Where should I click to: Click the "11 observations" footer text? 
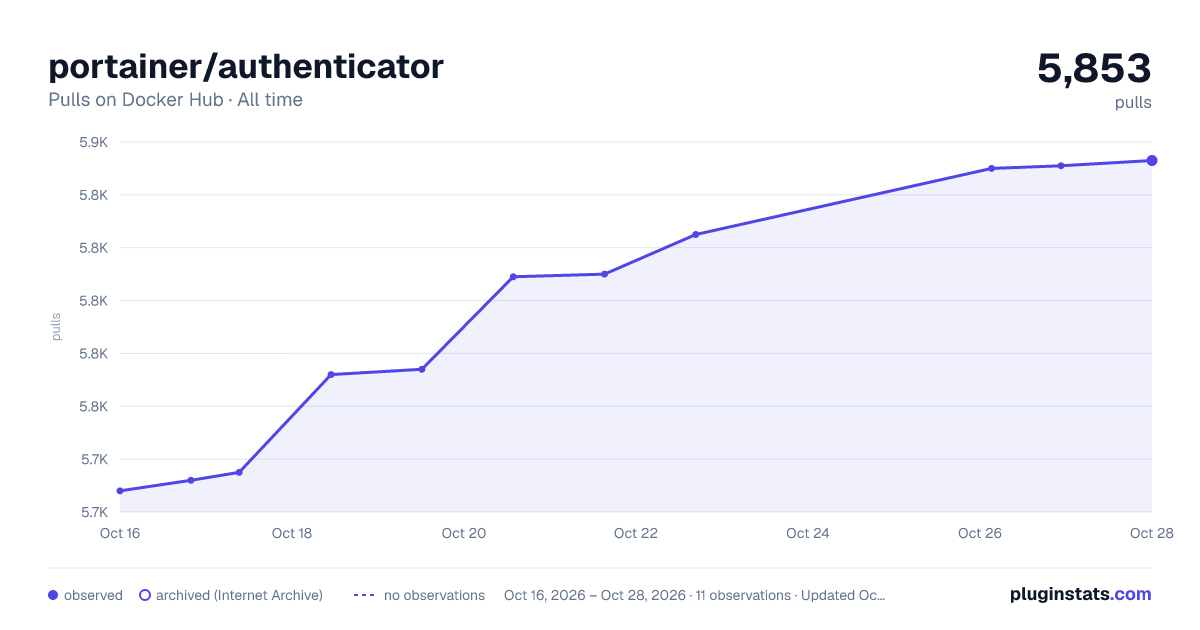click(743, 595)
